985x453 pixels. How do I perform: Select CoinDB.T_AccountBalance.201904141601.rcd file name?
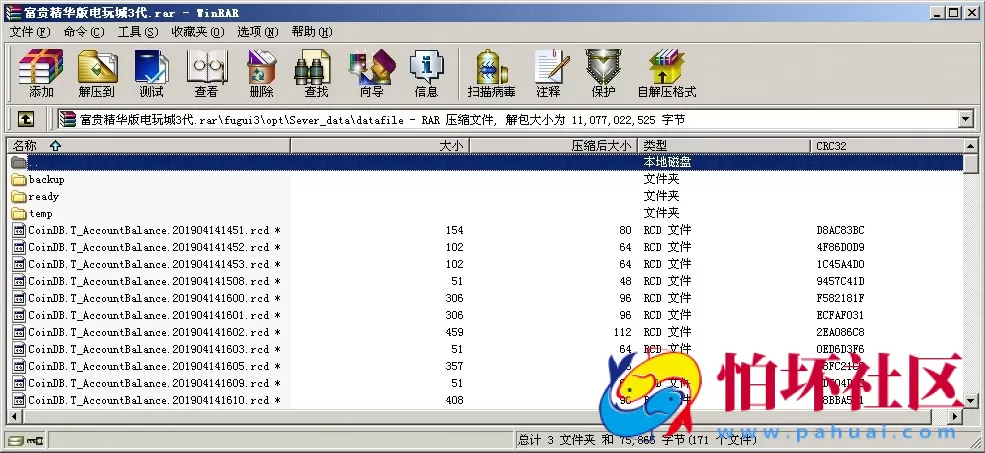click(149, 315)
